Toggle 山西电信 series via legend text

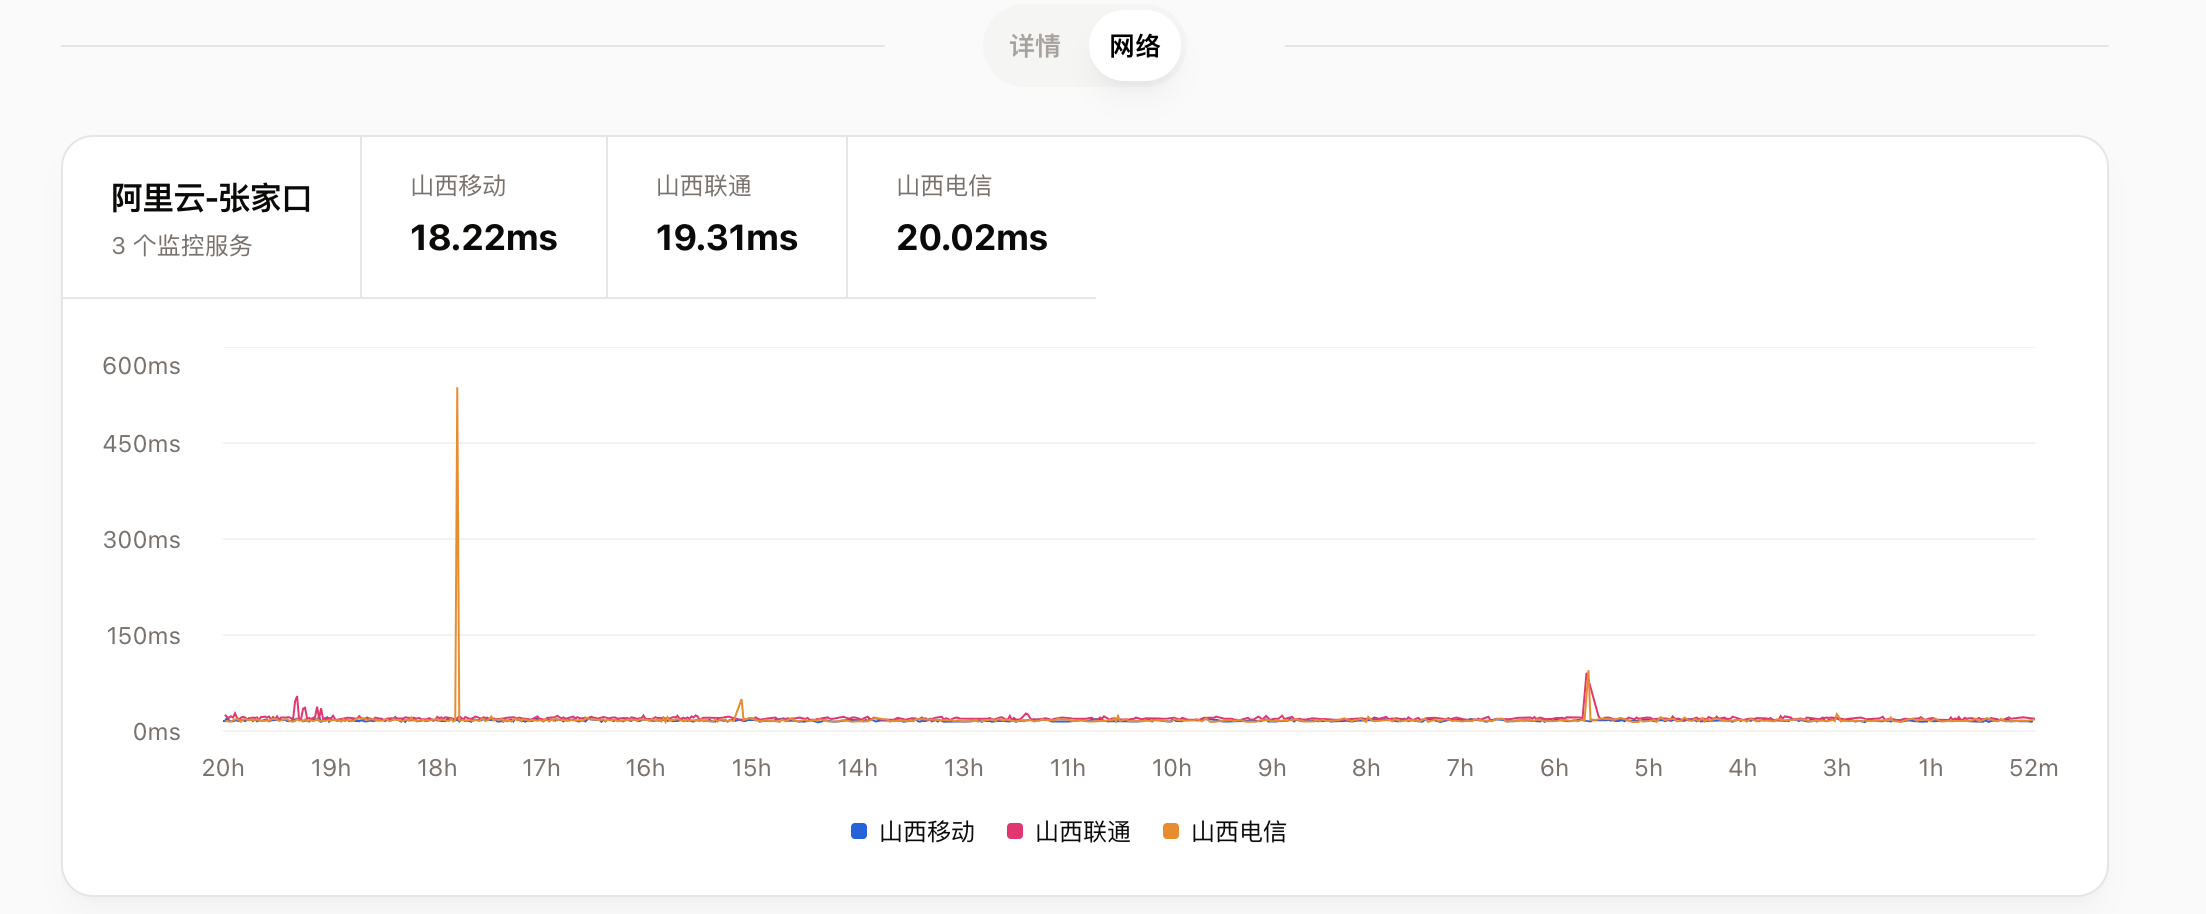click(1239, 831)
